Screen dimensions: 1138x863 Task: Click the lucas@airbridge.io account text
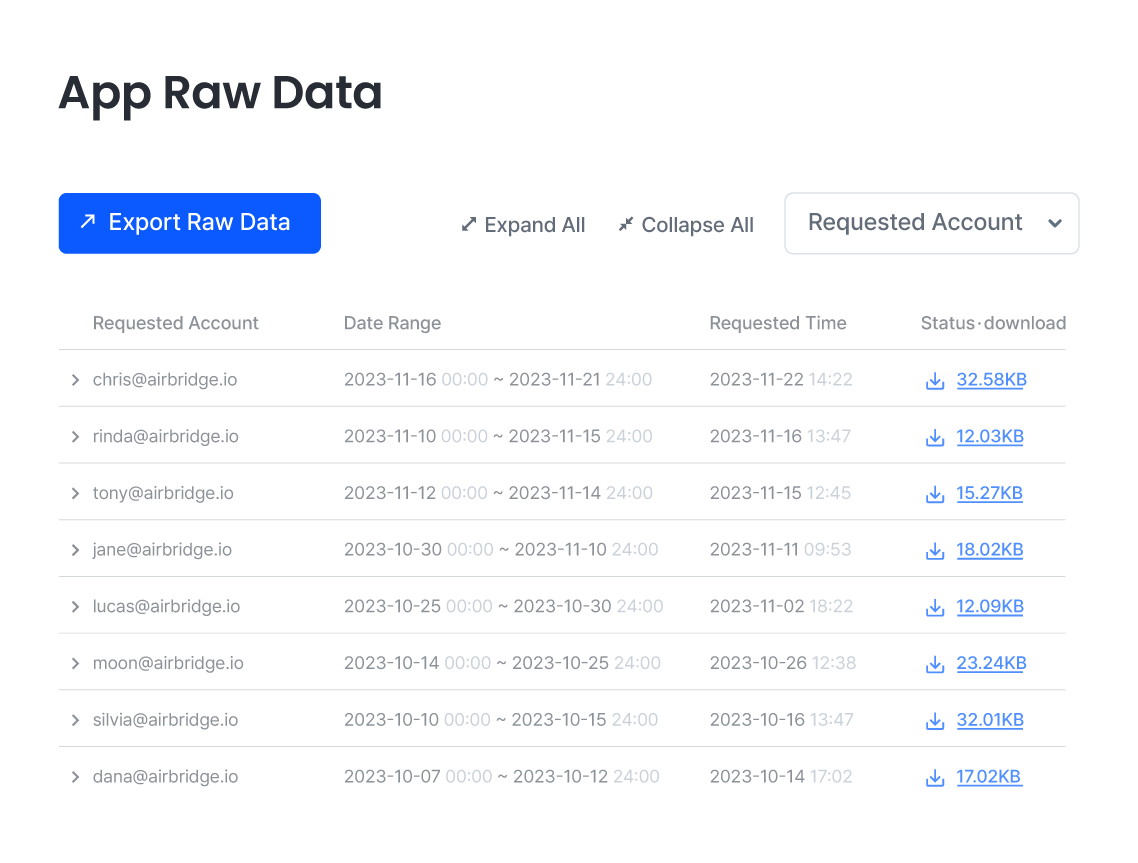(166, 606)
